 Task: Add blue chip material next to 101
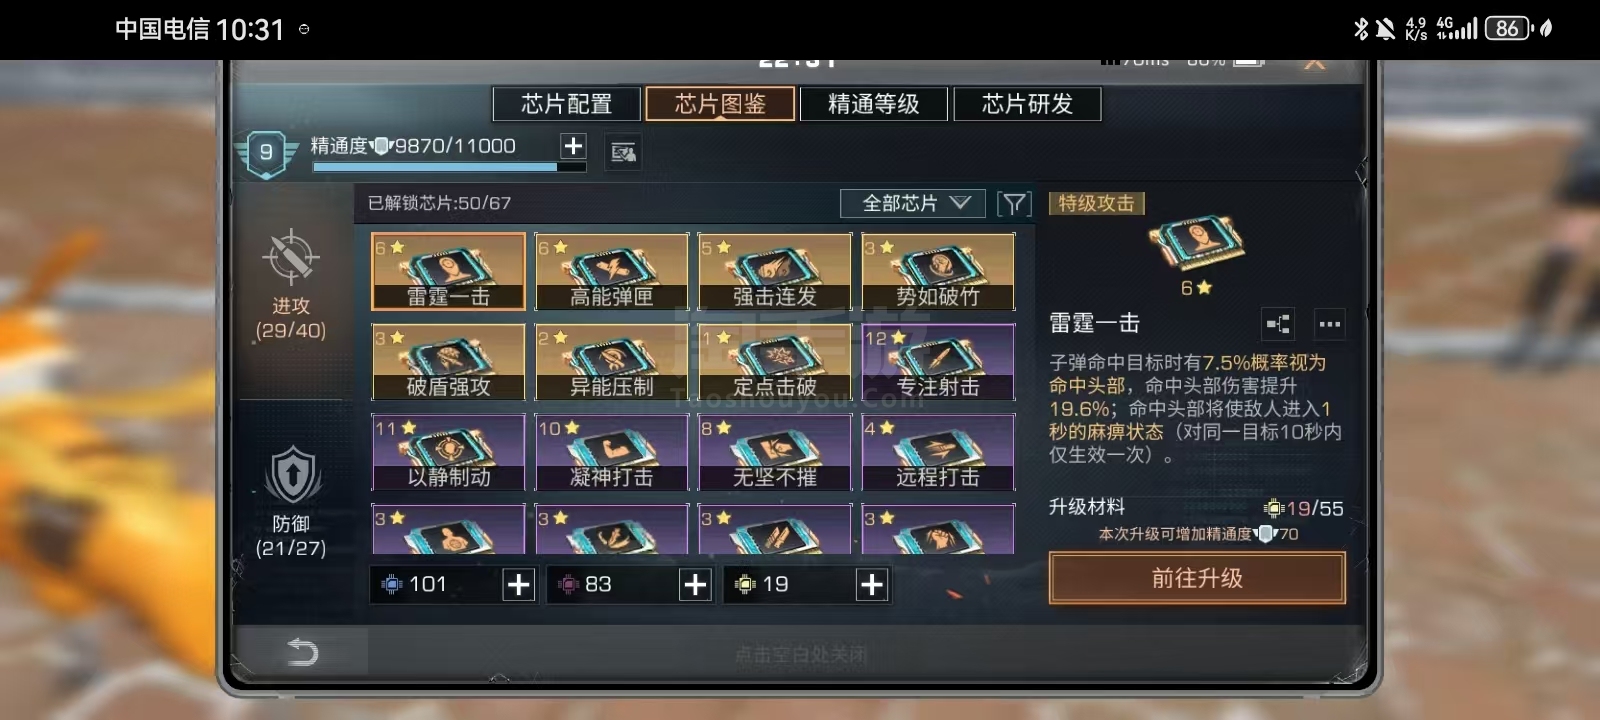click(x=518, y=585)
